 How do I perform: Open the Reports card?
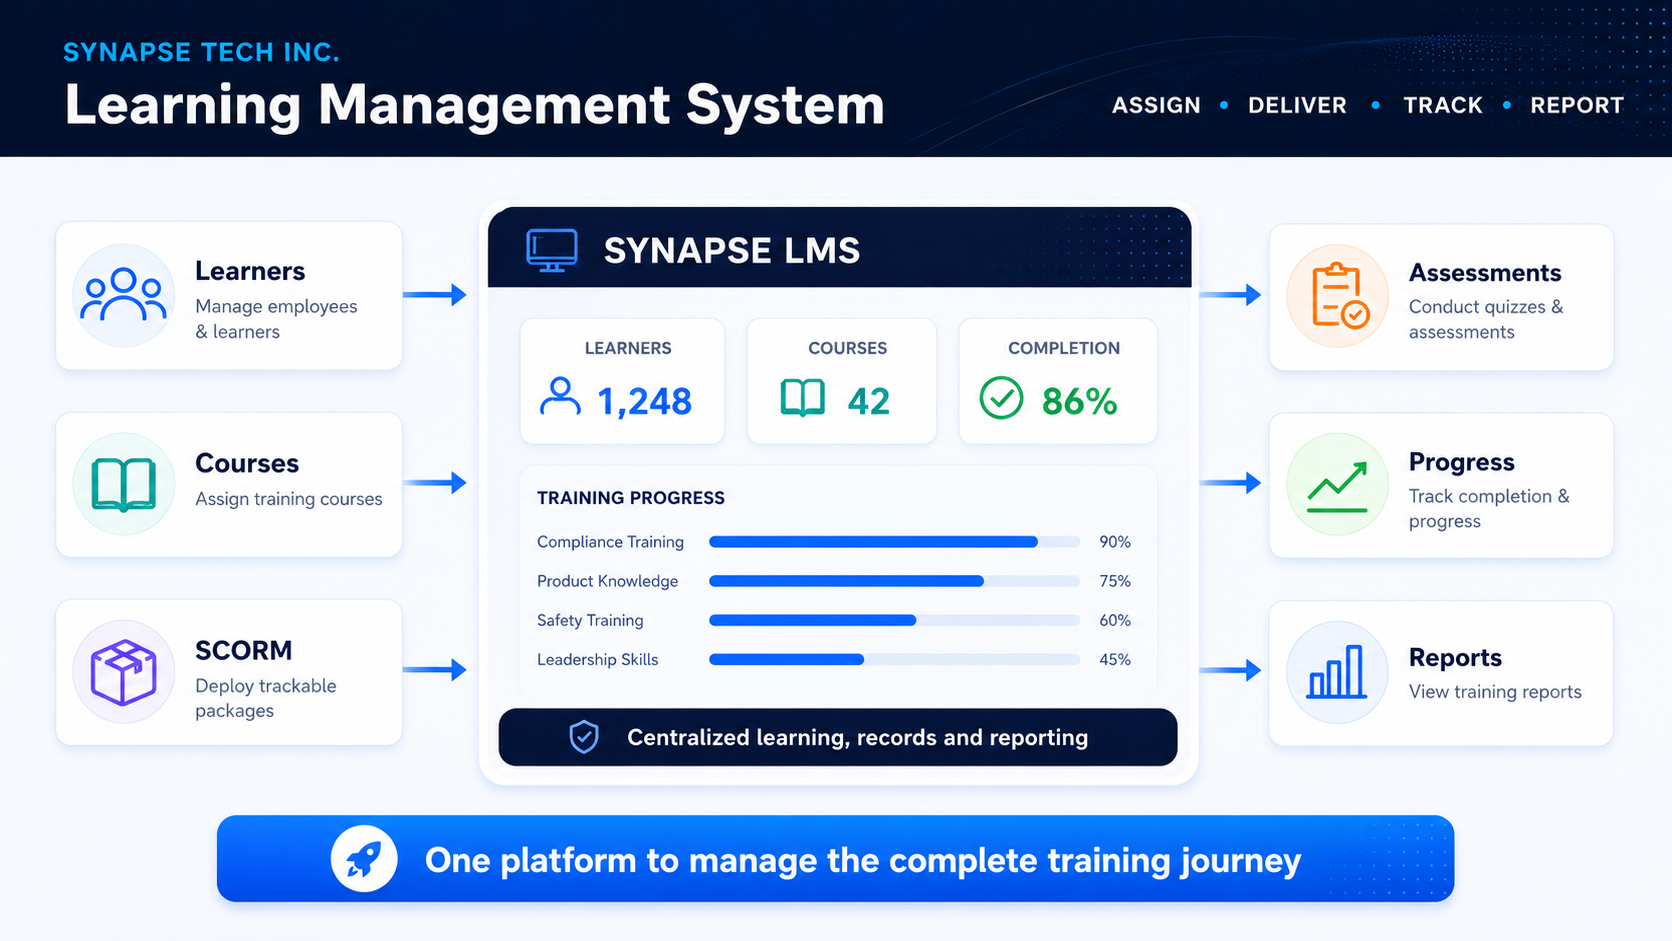(1441, 673)
